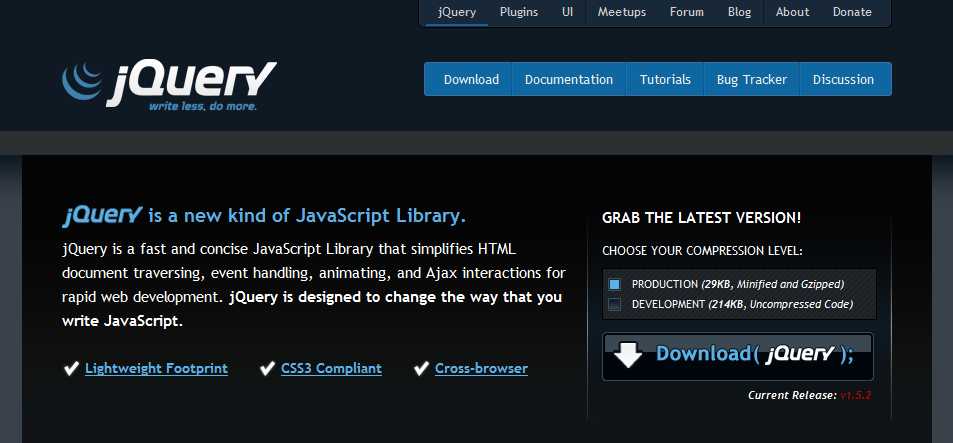
Task: Open the Blog link
Action: pyautogui.click(x=739, y=12)
